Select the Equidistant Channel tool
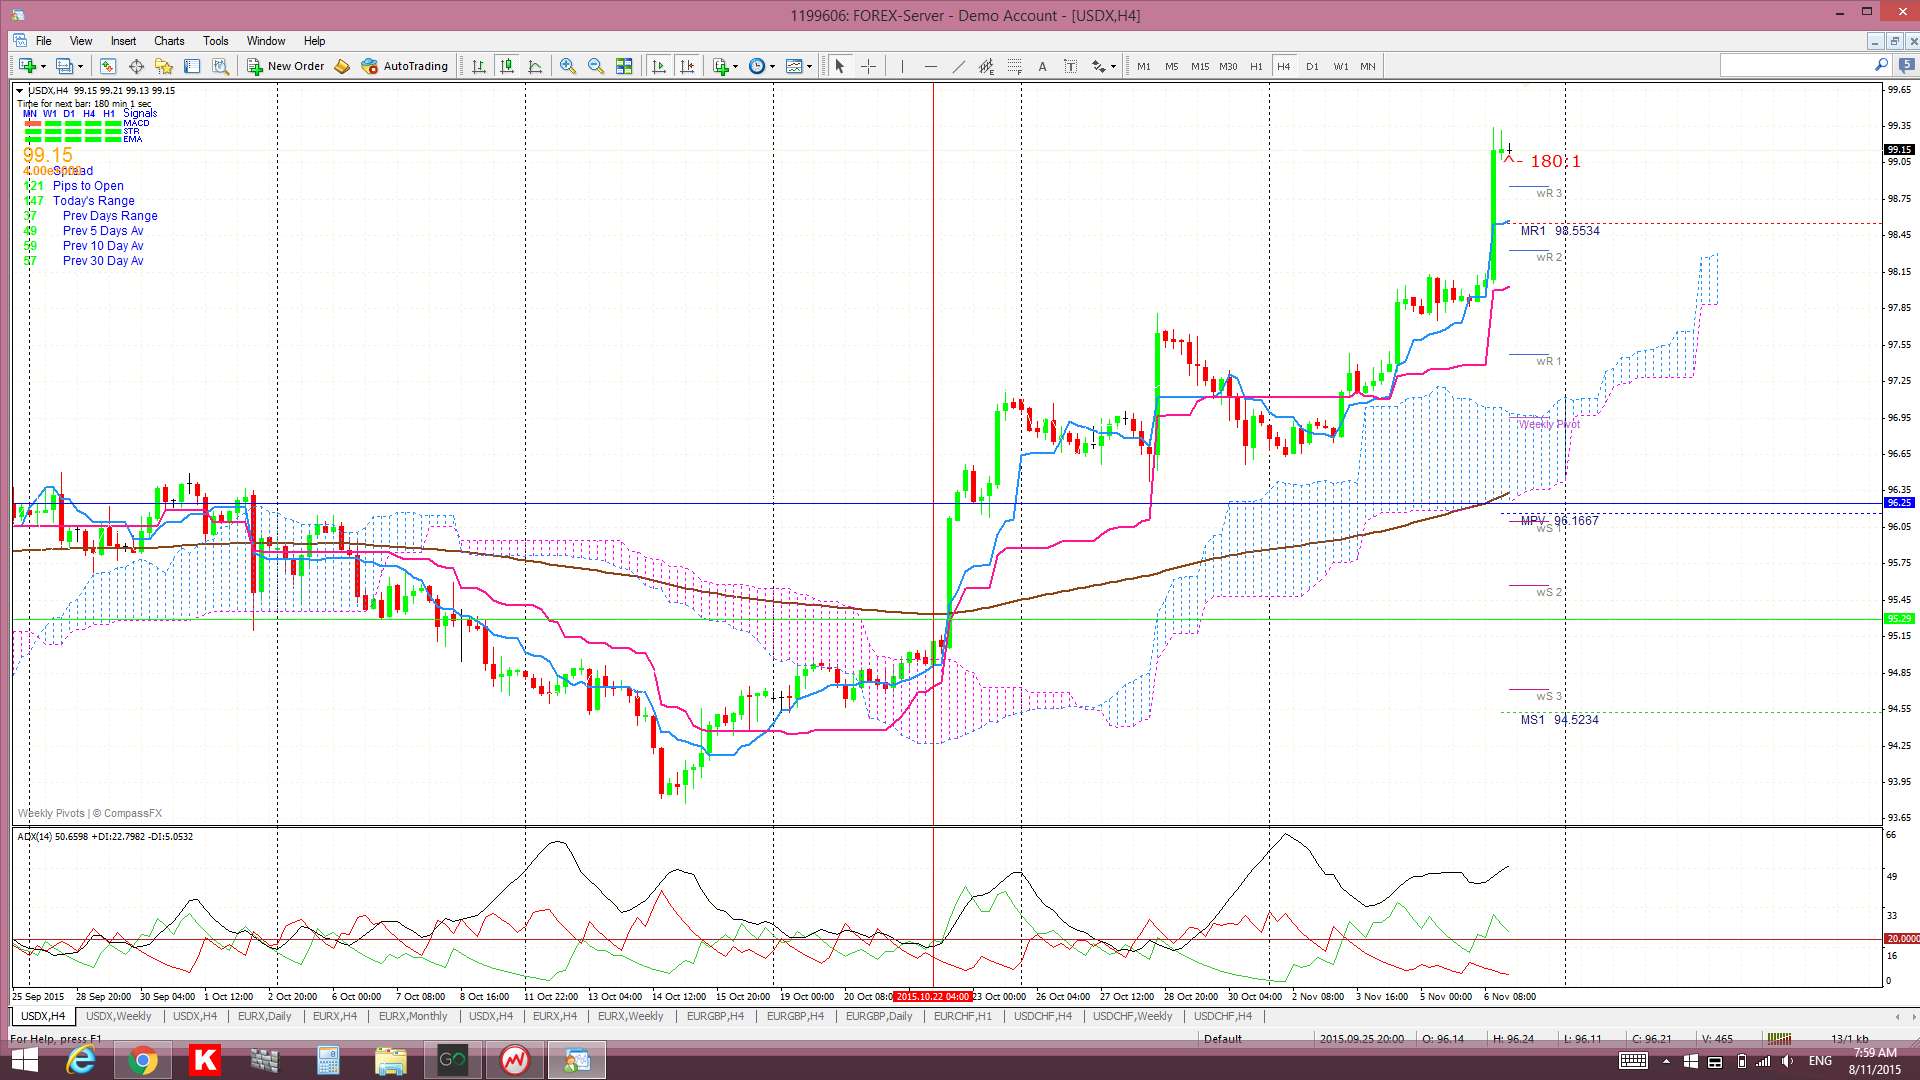 click(x=986, y=66)
